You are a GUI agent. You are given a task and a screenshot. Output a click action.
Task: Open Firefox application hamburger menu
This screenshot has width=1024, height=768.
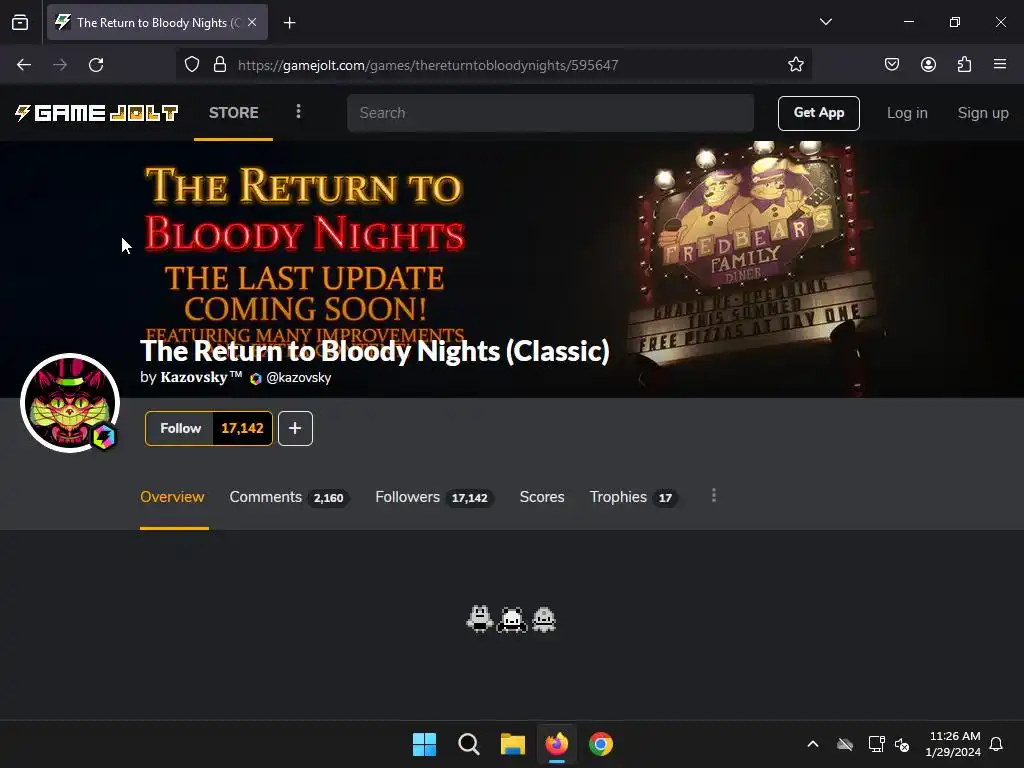click(1000, 64)
